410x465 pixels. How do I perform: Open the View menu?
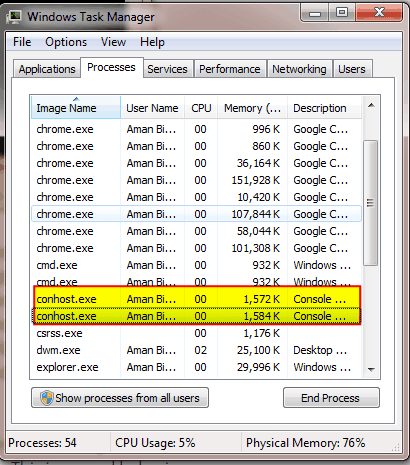click(113, 42)
